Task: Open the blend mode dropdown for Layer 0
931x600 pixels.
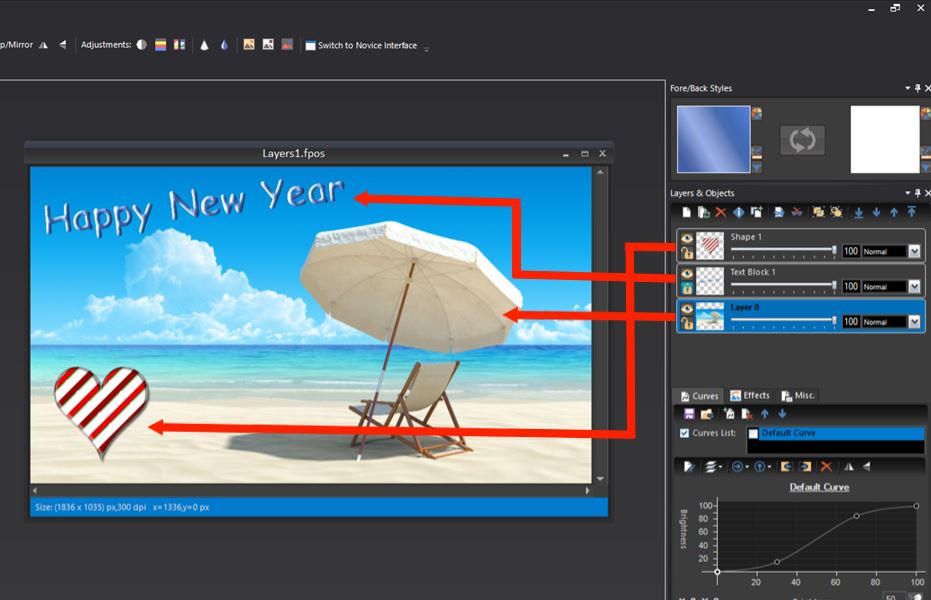Action: [x=913, y=320]
